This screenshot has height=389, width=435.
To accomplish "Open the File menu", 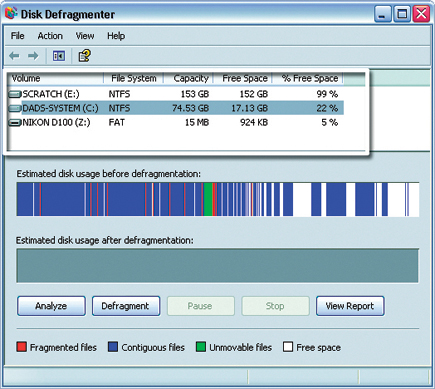I will click(x=17, y=36).
